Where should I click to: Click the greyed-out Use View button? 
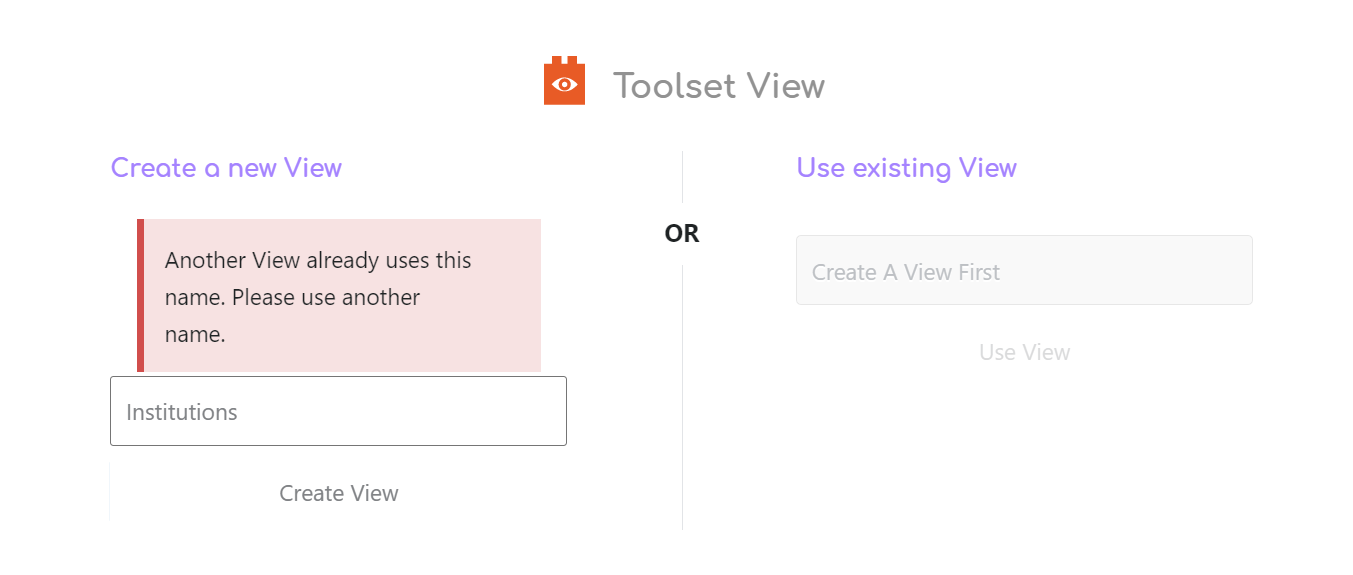tap(1024, 352)
